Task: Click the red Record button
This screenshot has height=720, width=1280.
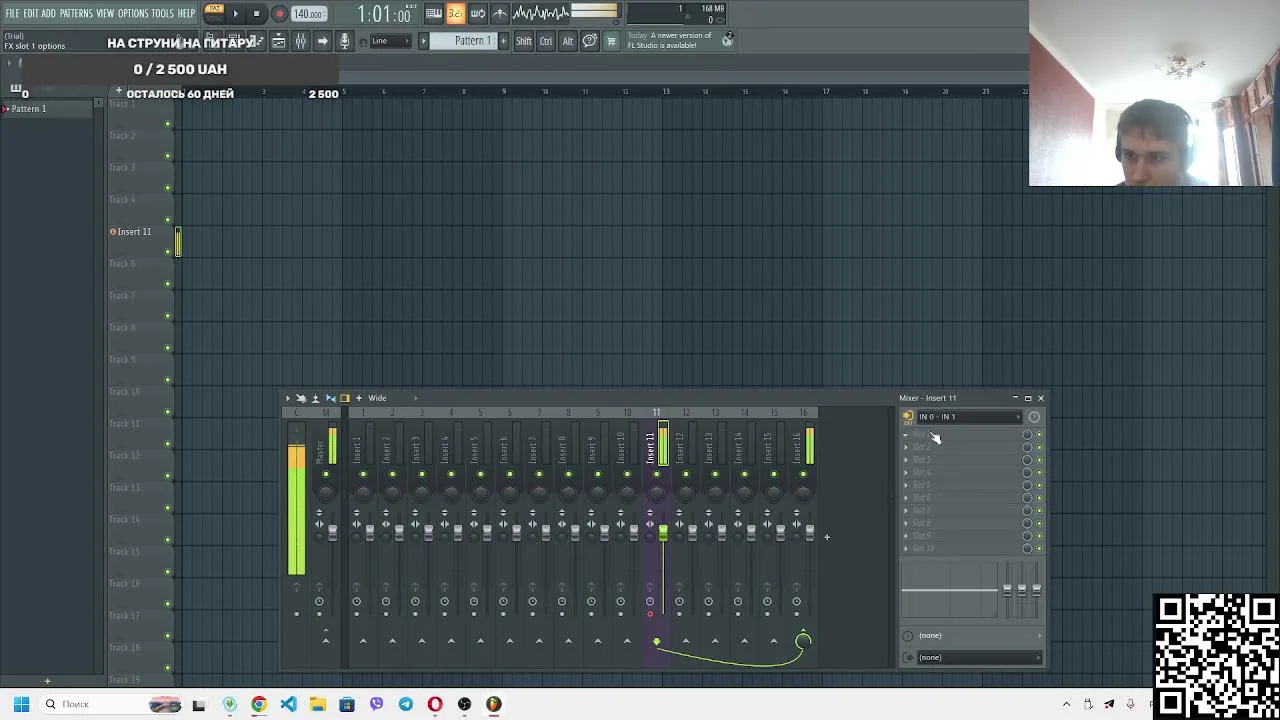Action: click(x=279, y=14)
